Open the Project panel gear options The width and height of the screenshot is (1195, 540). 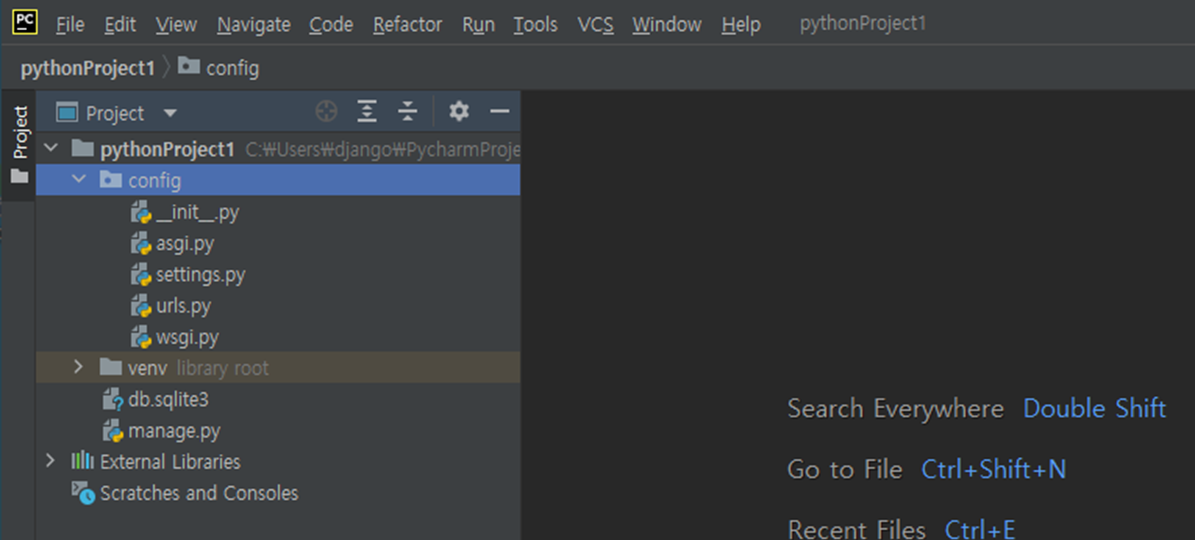coord(459,112)
